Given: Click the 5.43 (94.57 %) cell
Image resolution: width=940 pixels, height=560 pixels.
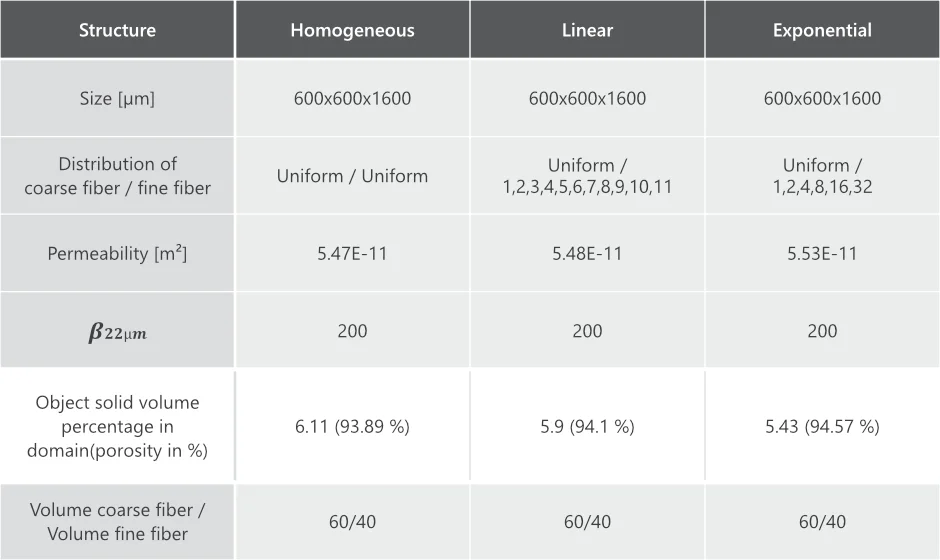Looking at the screenshot, I should click(x=822, y=427).
